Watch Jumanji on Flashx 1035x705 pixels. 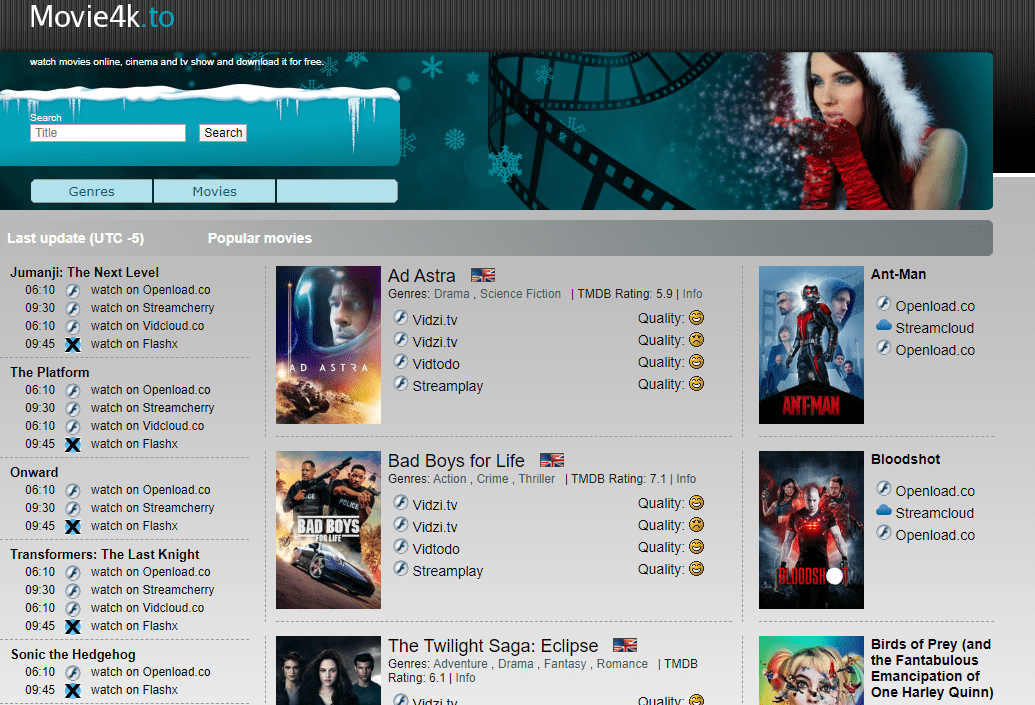135,344
